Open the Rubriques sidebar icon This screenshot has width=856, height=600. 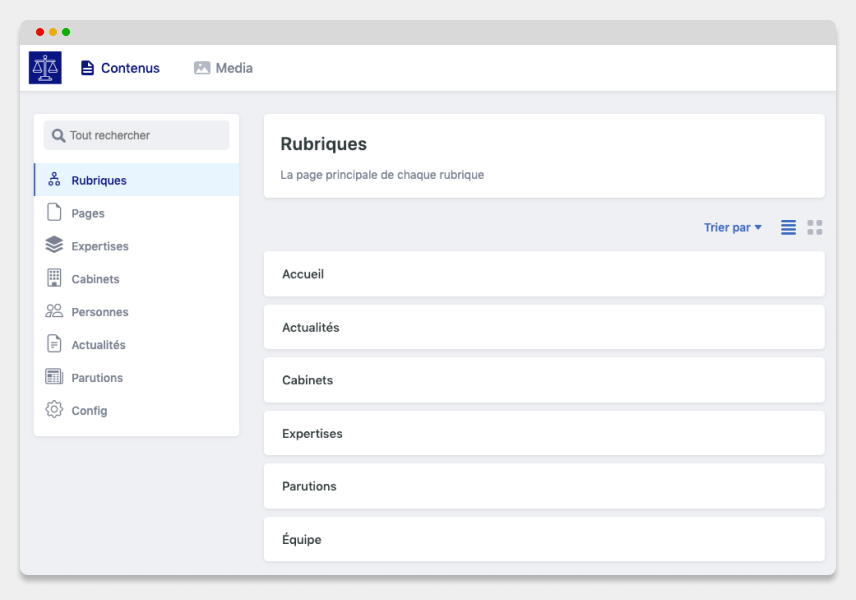[x=54, y=180]
